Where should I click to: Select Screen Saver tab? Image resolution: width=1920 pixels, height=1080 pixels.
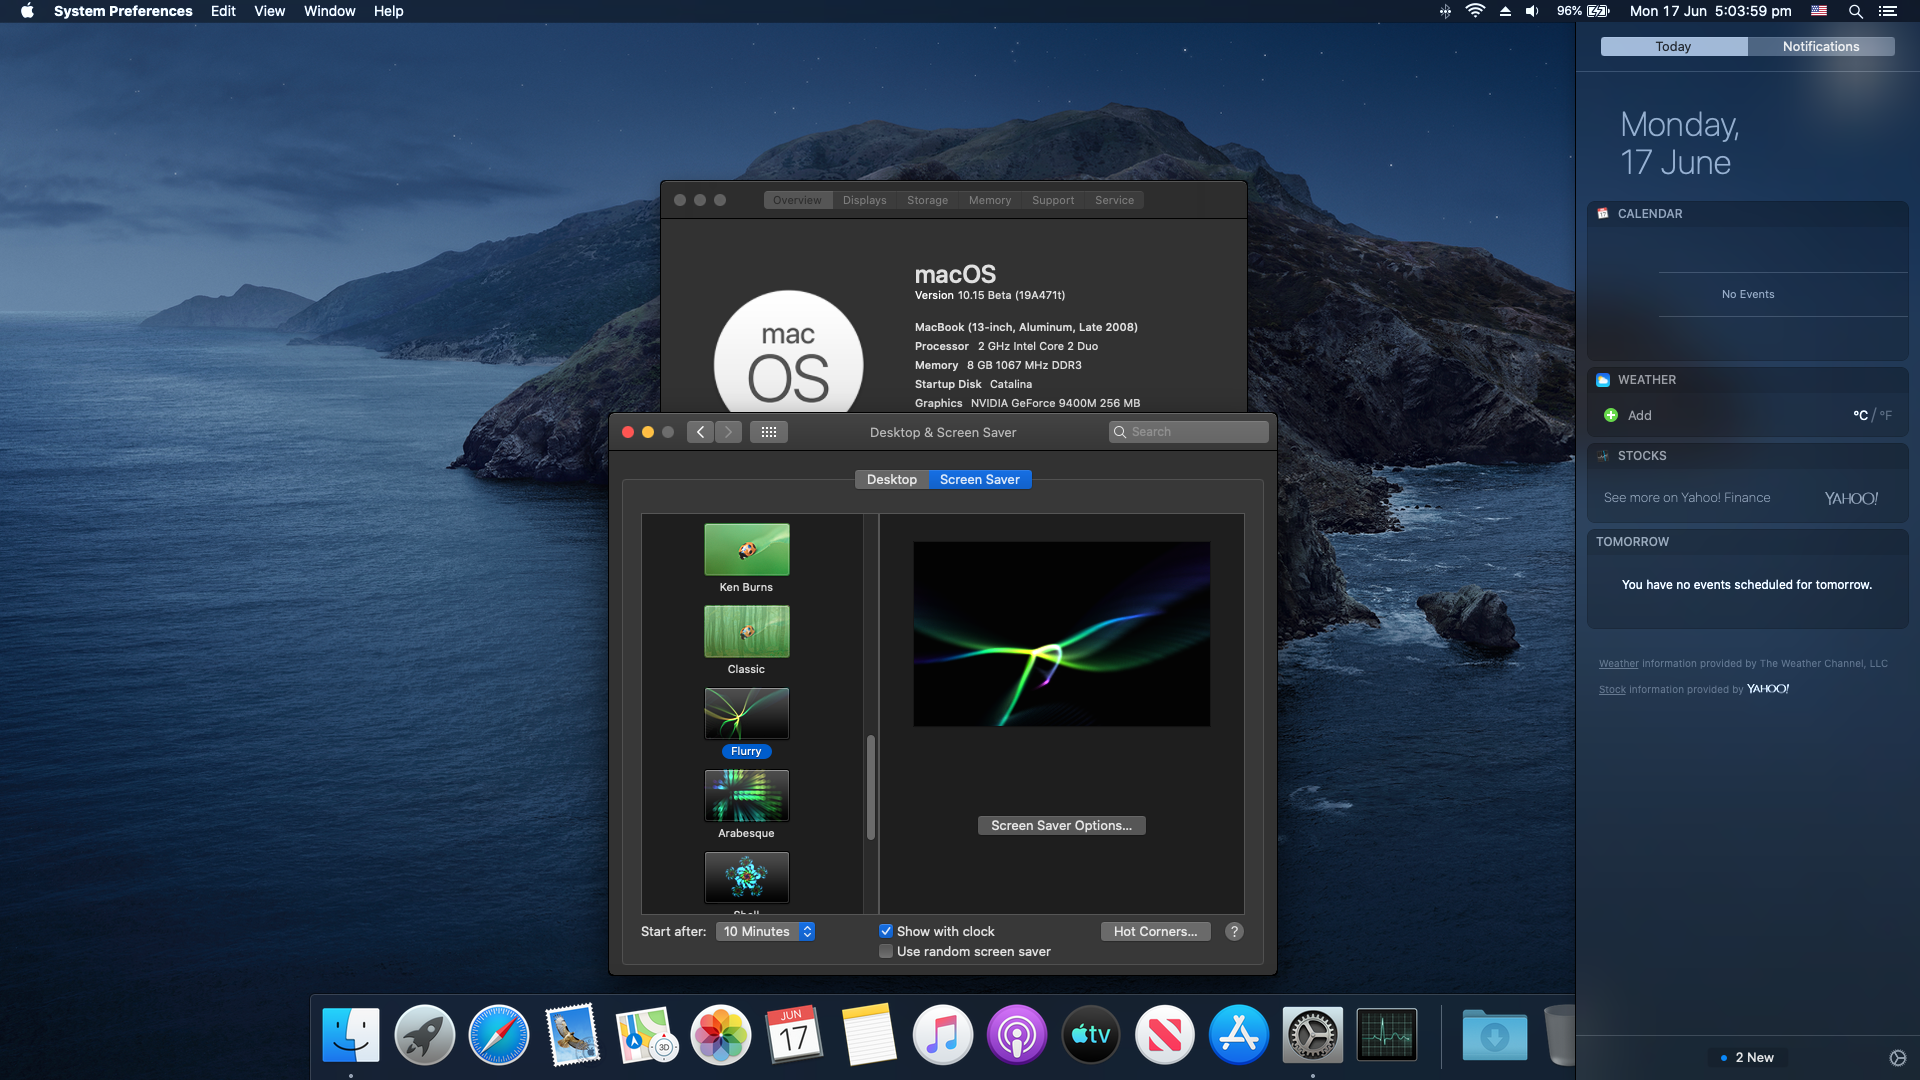click(980, 479)
